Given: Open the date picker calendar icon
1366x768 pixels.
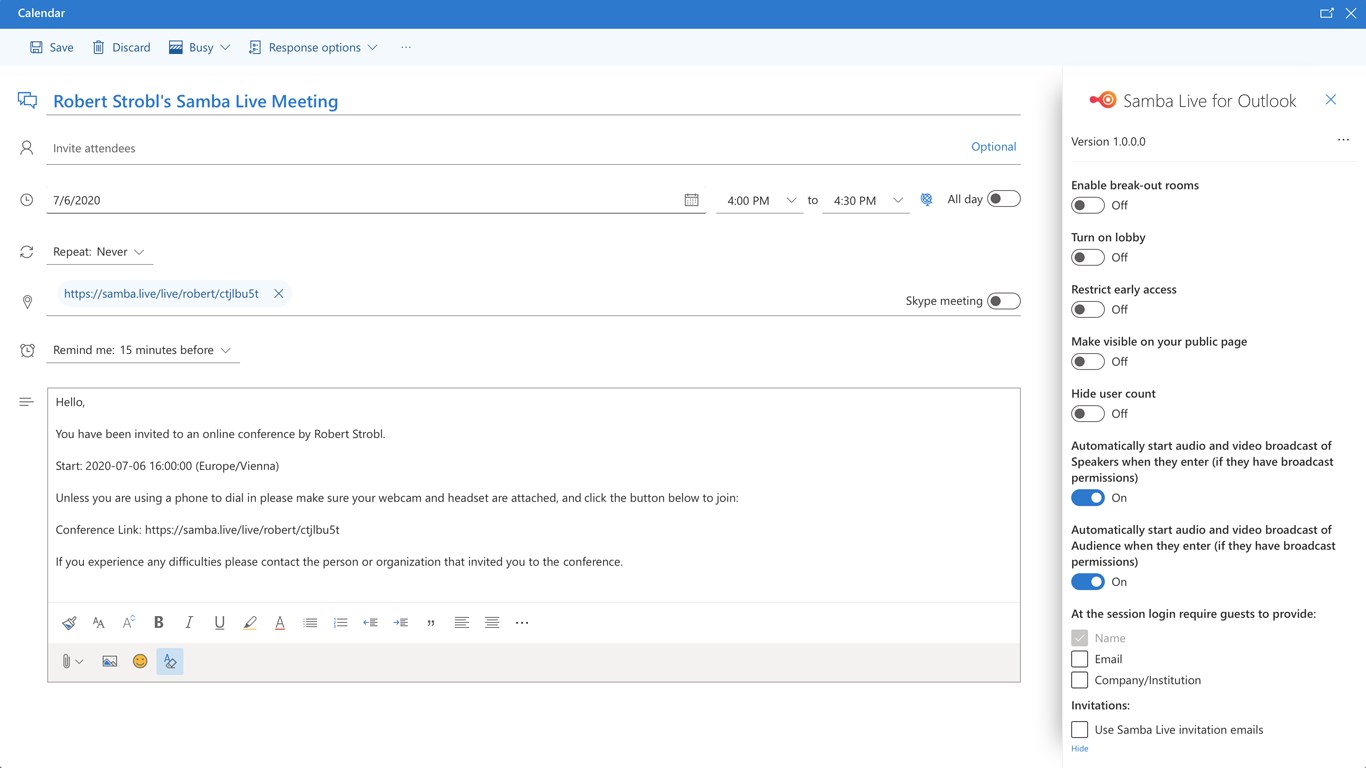Looking at the screenshot, I should pyautogui.click(x=691, y=200).
